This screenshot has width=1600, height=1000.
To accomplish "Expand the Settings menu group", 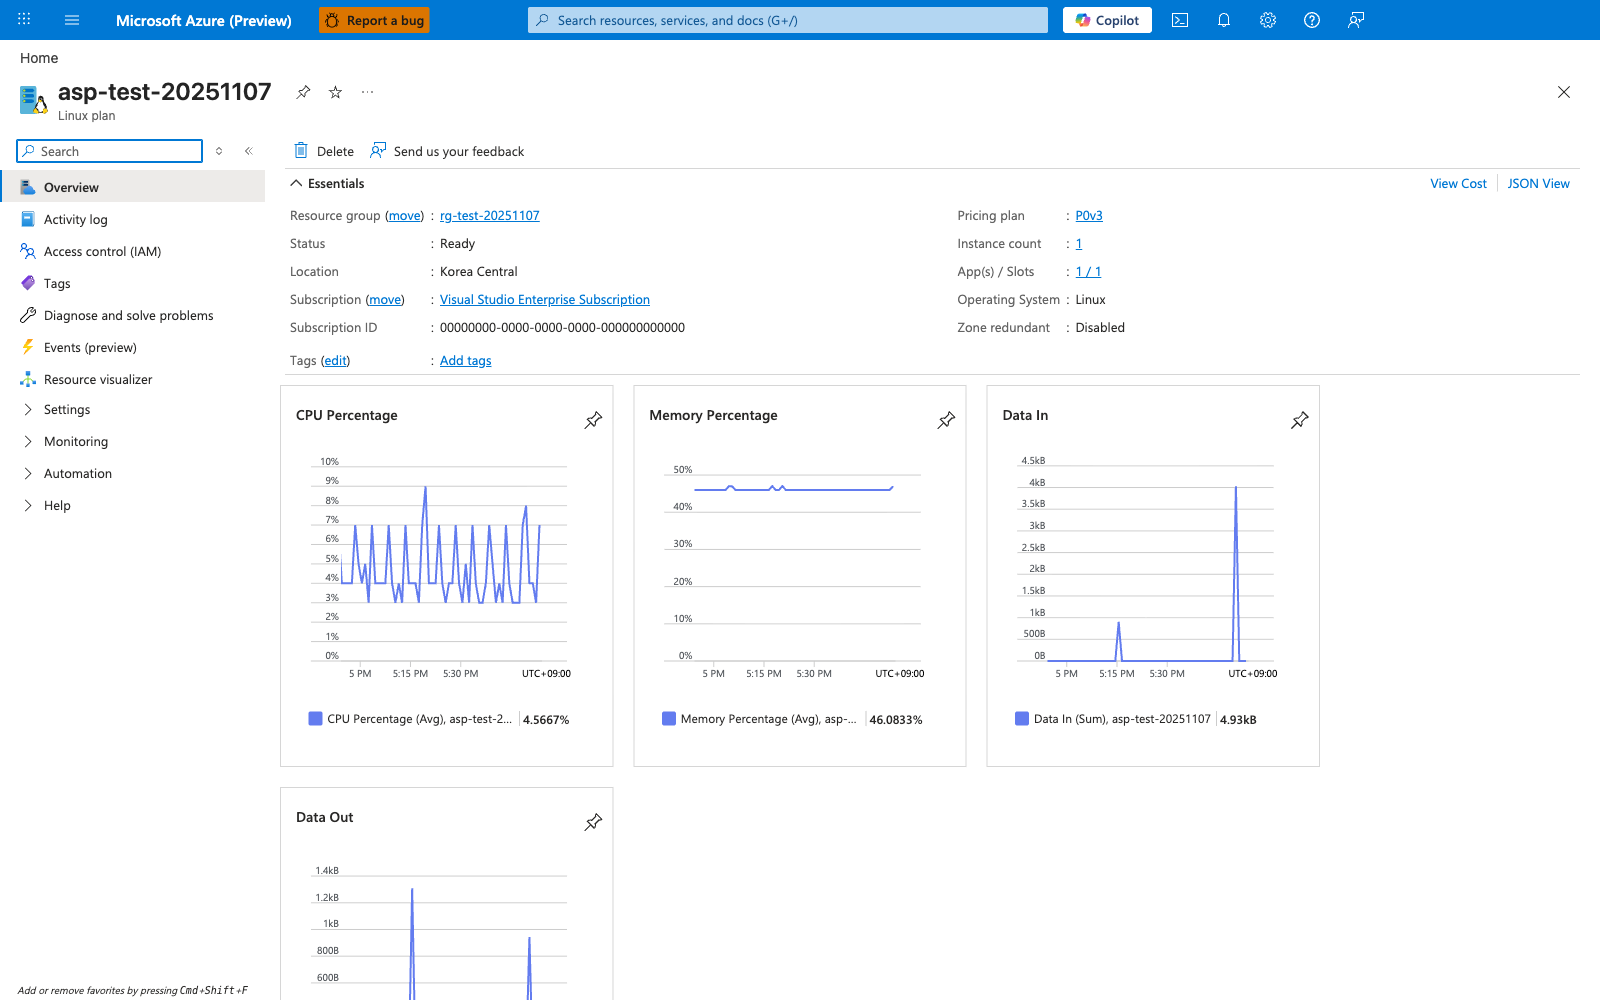I will click(x=28, y=409).
